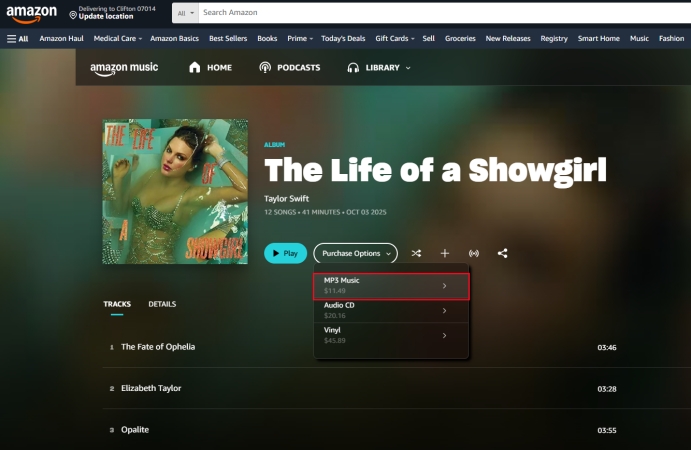Viewport: 691px width, 450px height.
Task: Open the Vinyl chevron
Action: (444, 335)
